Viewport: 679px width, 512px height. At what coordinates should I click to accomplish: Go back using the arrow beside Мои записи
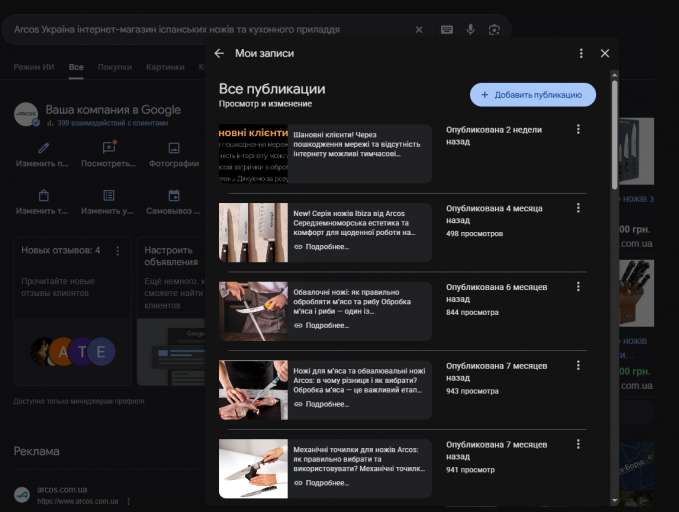219,53
